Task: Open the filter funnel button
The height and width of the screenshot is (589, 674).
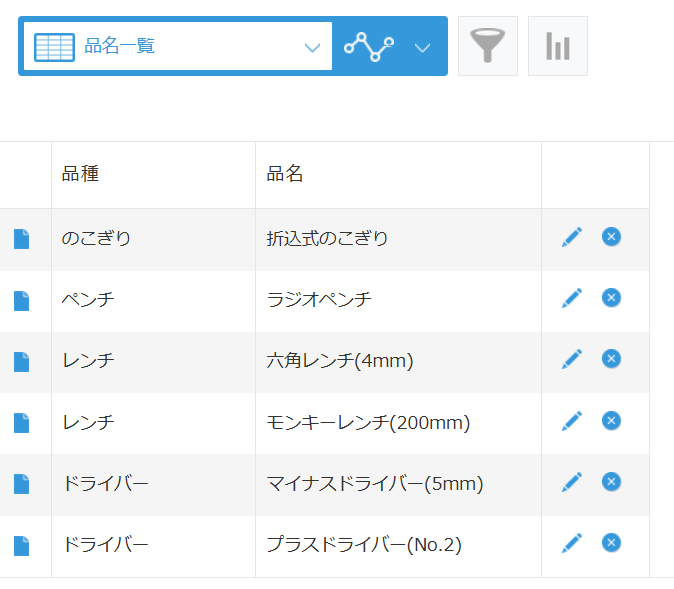Action: tap(488, 46)
